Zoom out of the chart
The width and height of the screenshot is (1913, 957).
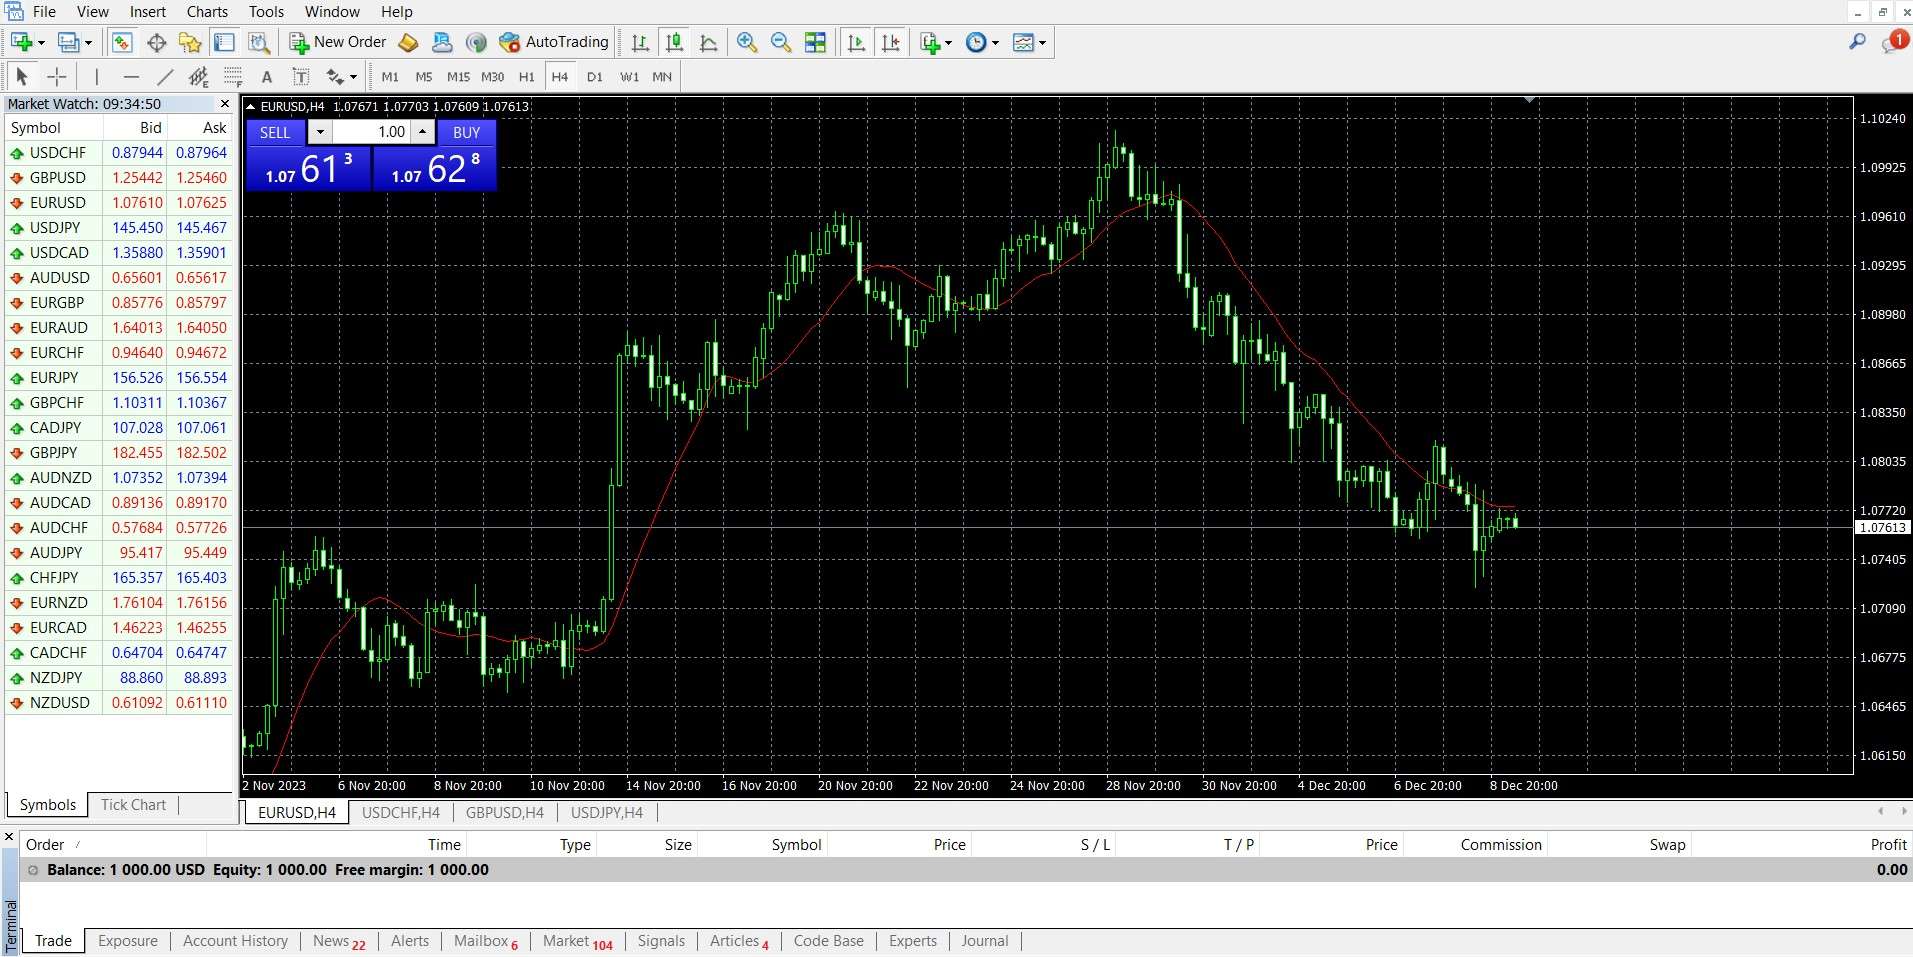point(781,42)
